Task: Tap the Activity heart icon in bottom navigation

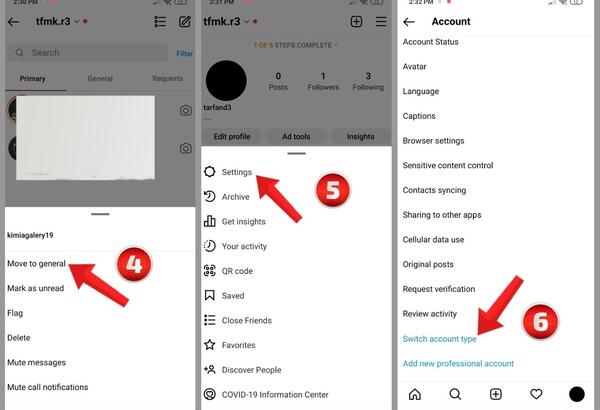Action: [x=536, y=394]
